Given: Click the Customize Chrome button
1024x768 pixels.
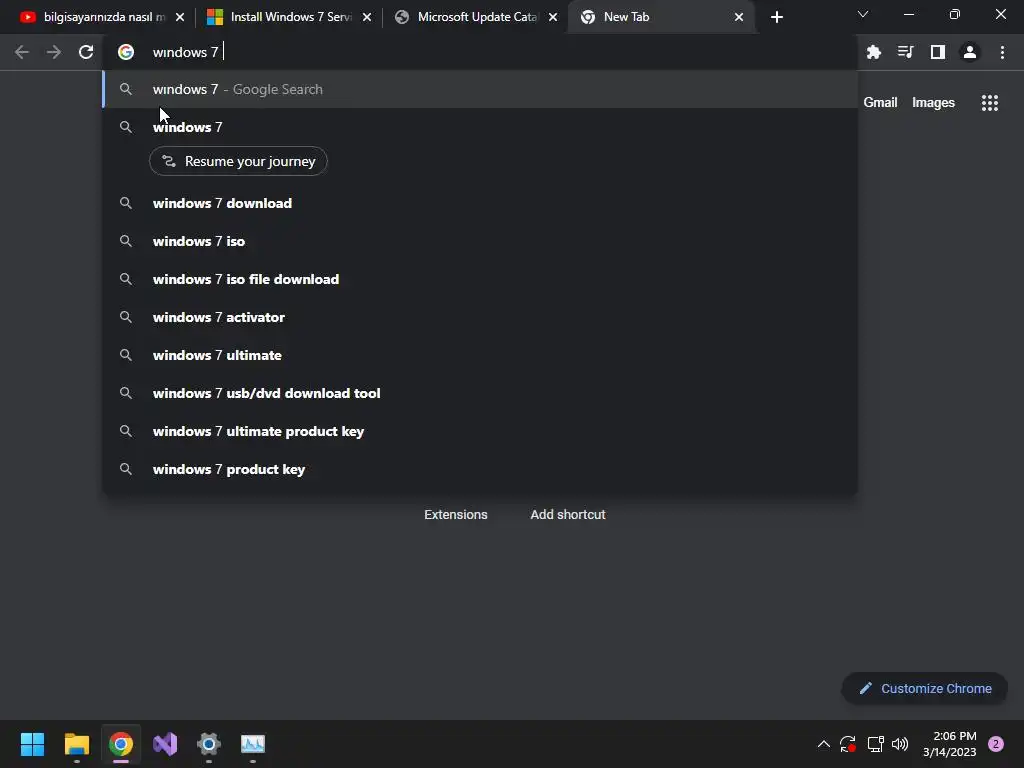Looking at the screenshot, I should tap(925, 688).
